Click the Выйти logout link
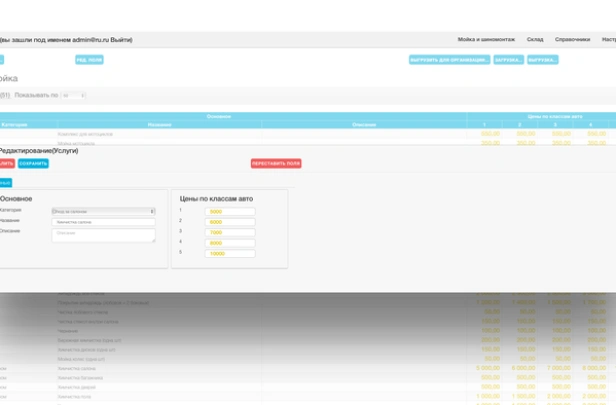Viewport: 616px width, 405px height. (121, 40)
